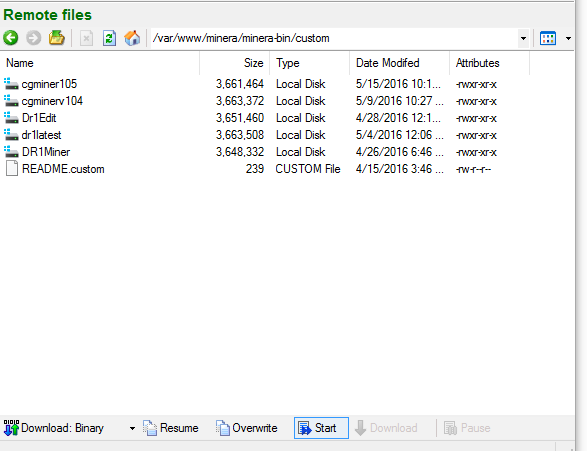This screenshot has height=451, width=587.
Task: Open the remote path history dropdown
Action: (523, 38)
